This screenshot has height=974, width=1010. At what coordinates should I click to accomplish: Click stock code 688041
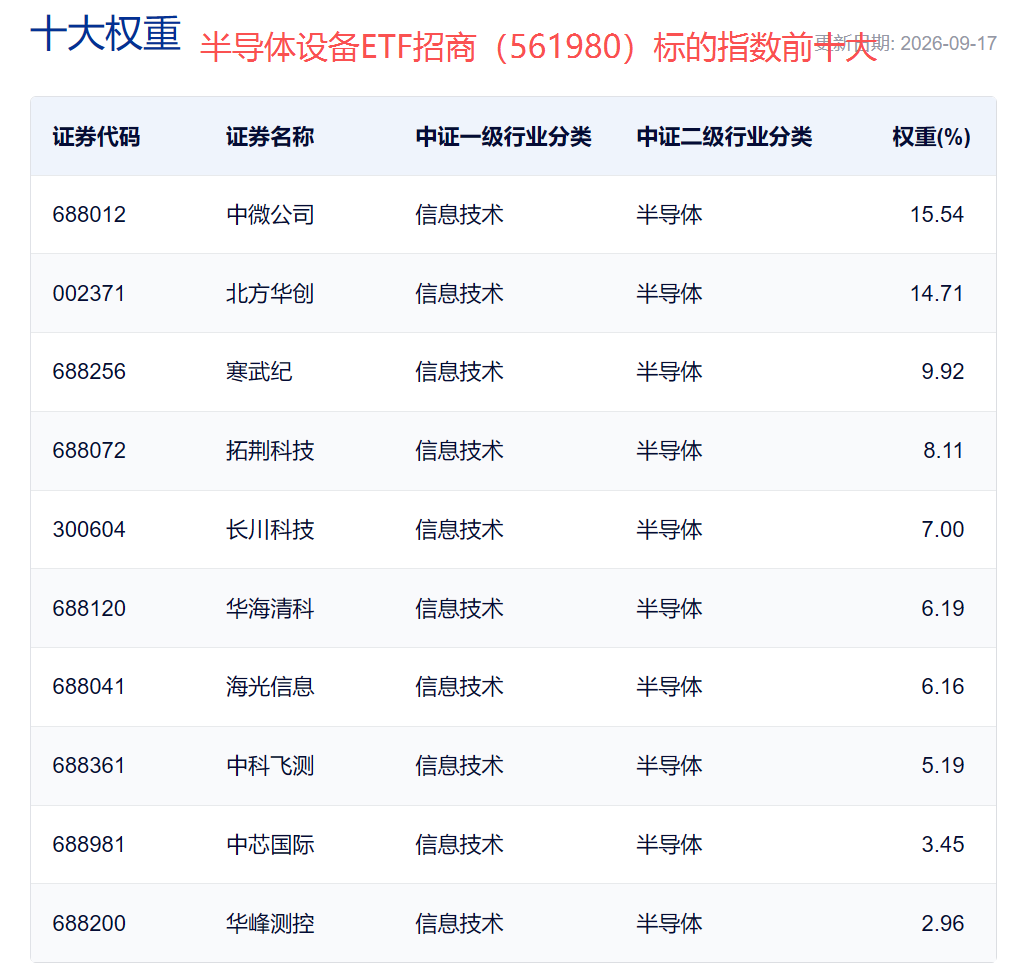click(89, 687)
